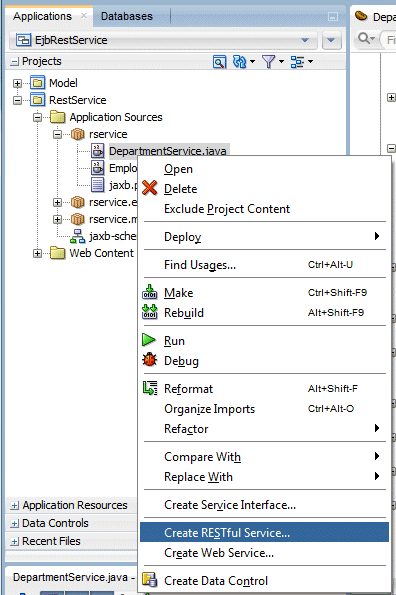This screenshot has width=396, height=595.
Task: Switch to the Databases tab
Action: tap(127, 16)
